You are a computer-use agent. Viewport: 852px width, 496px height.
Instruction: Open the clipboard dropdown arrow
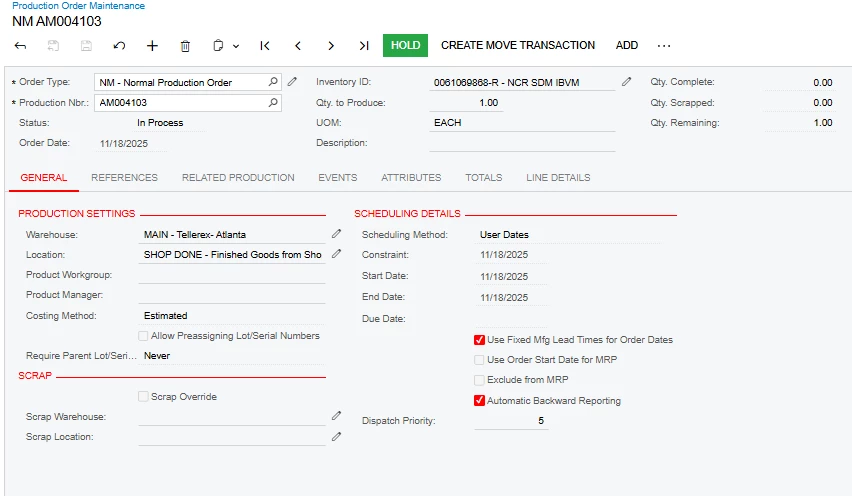pos(236,46)
